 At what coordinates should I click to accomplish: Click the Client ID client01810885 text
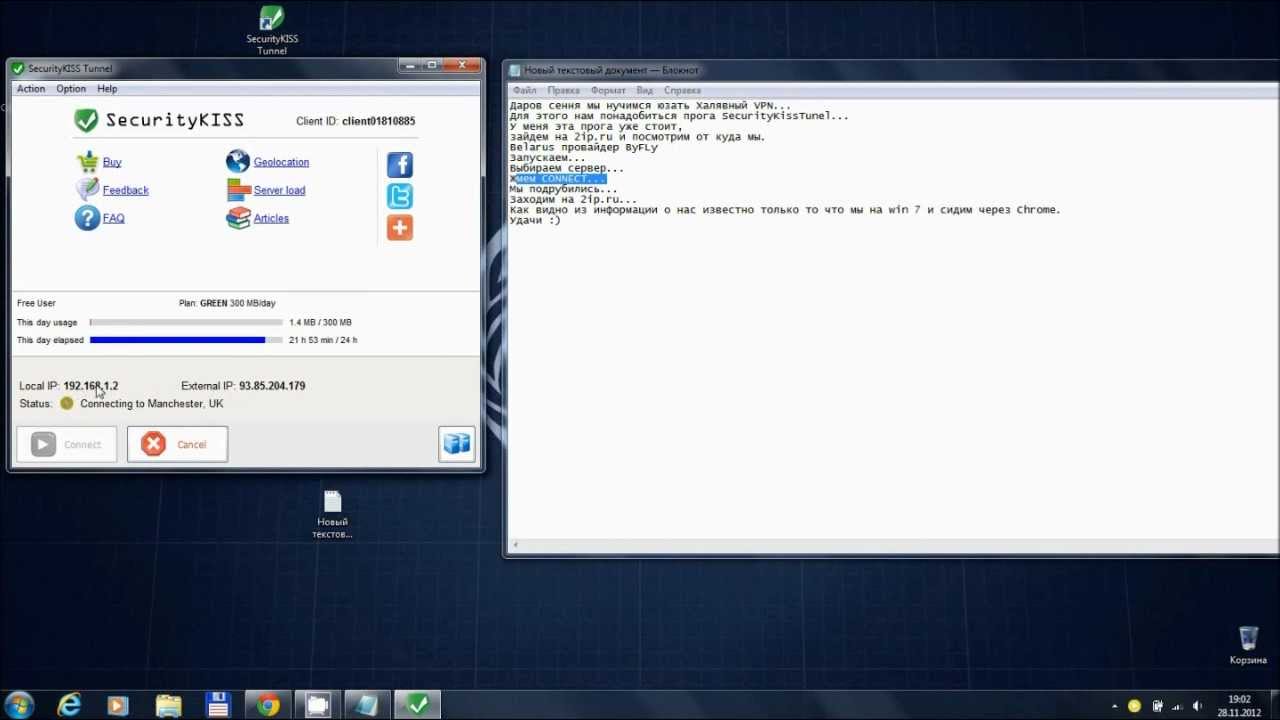pos(355,121)
